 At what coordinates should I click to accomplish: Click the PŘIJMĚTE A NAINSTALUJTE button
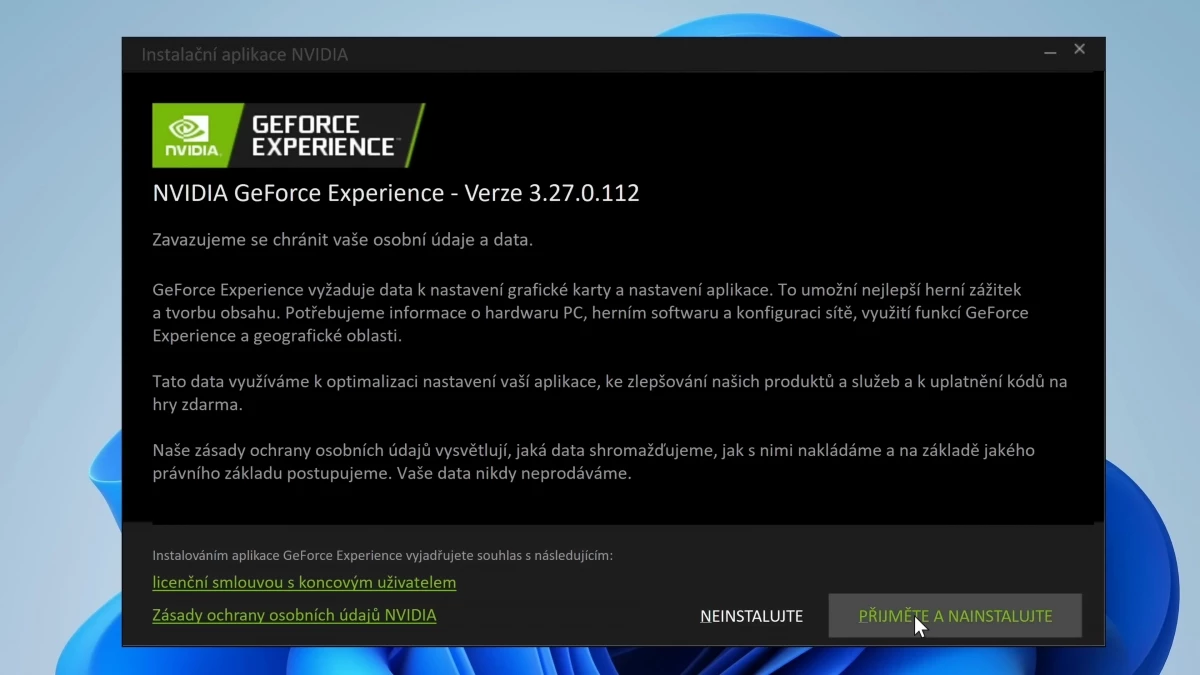point(955,616)
